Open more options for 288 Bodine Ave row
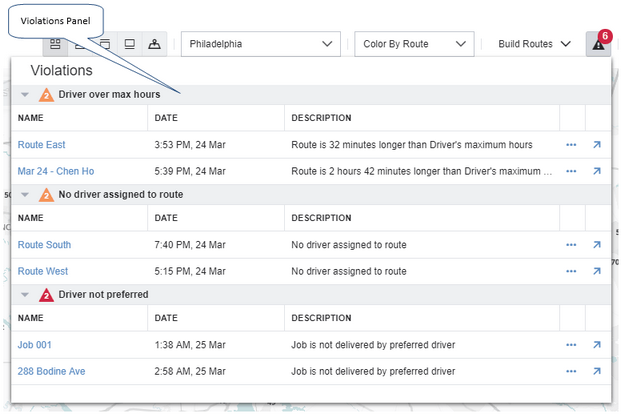621x414 pixels. point(571,372)
